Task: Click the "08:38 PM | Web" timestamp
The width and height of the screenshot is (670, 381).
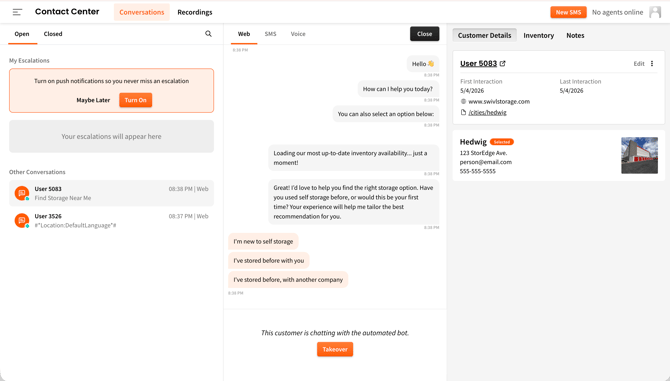Action: point(188,189)
